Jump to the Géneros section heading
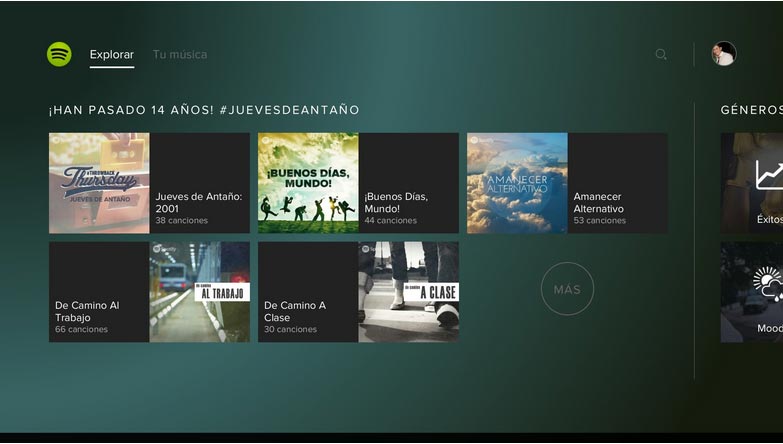This screenshot has height=444, width=783. tap(750, 110)
